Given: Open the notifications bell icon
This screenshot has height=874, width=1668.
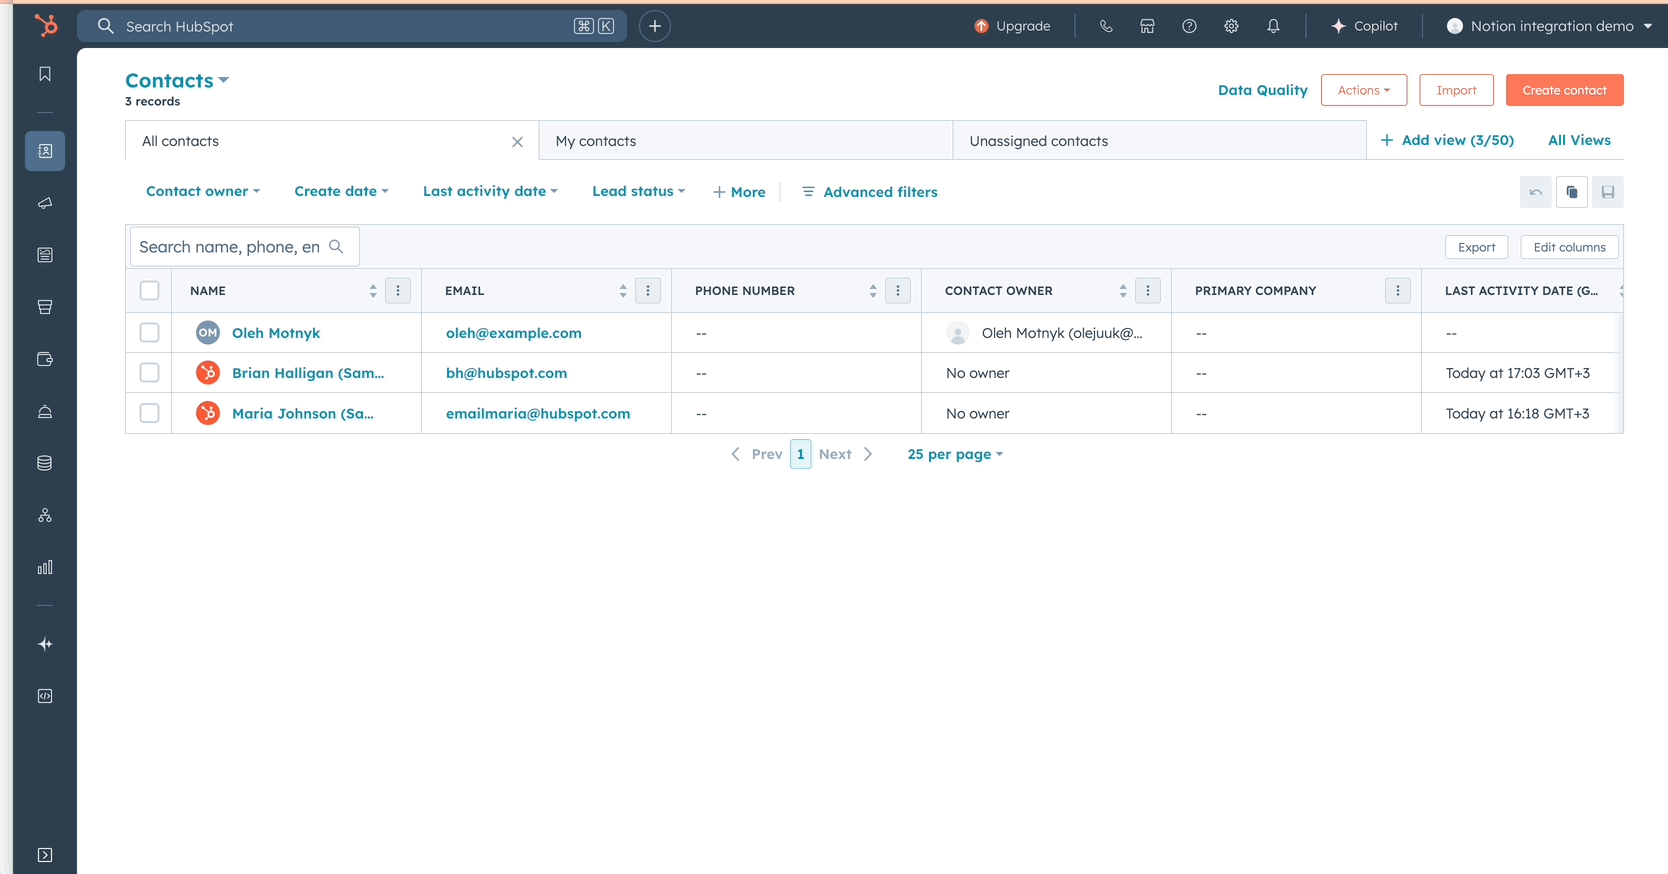Looking at the screenshot, I should coord(1273,26).
